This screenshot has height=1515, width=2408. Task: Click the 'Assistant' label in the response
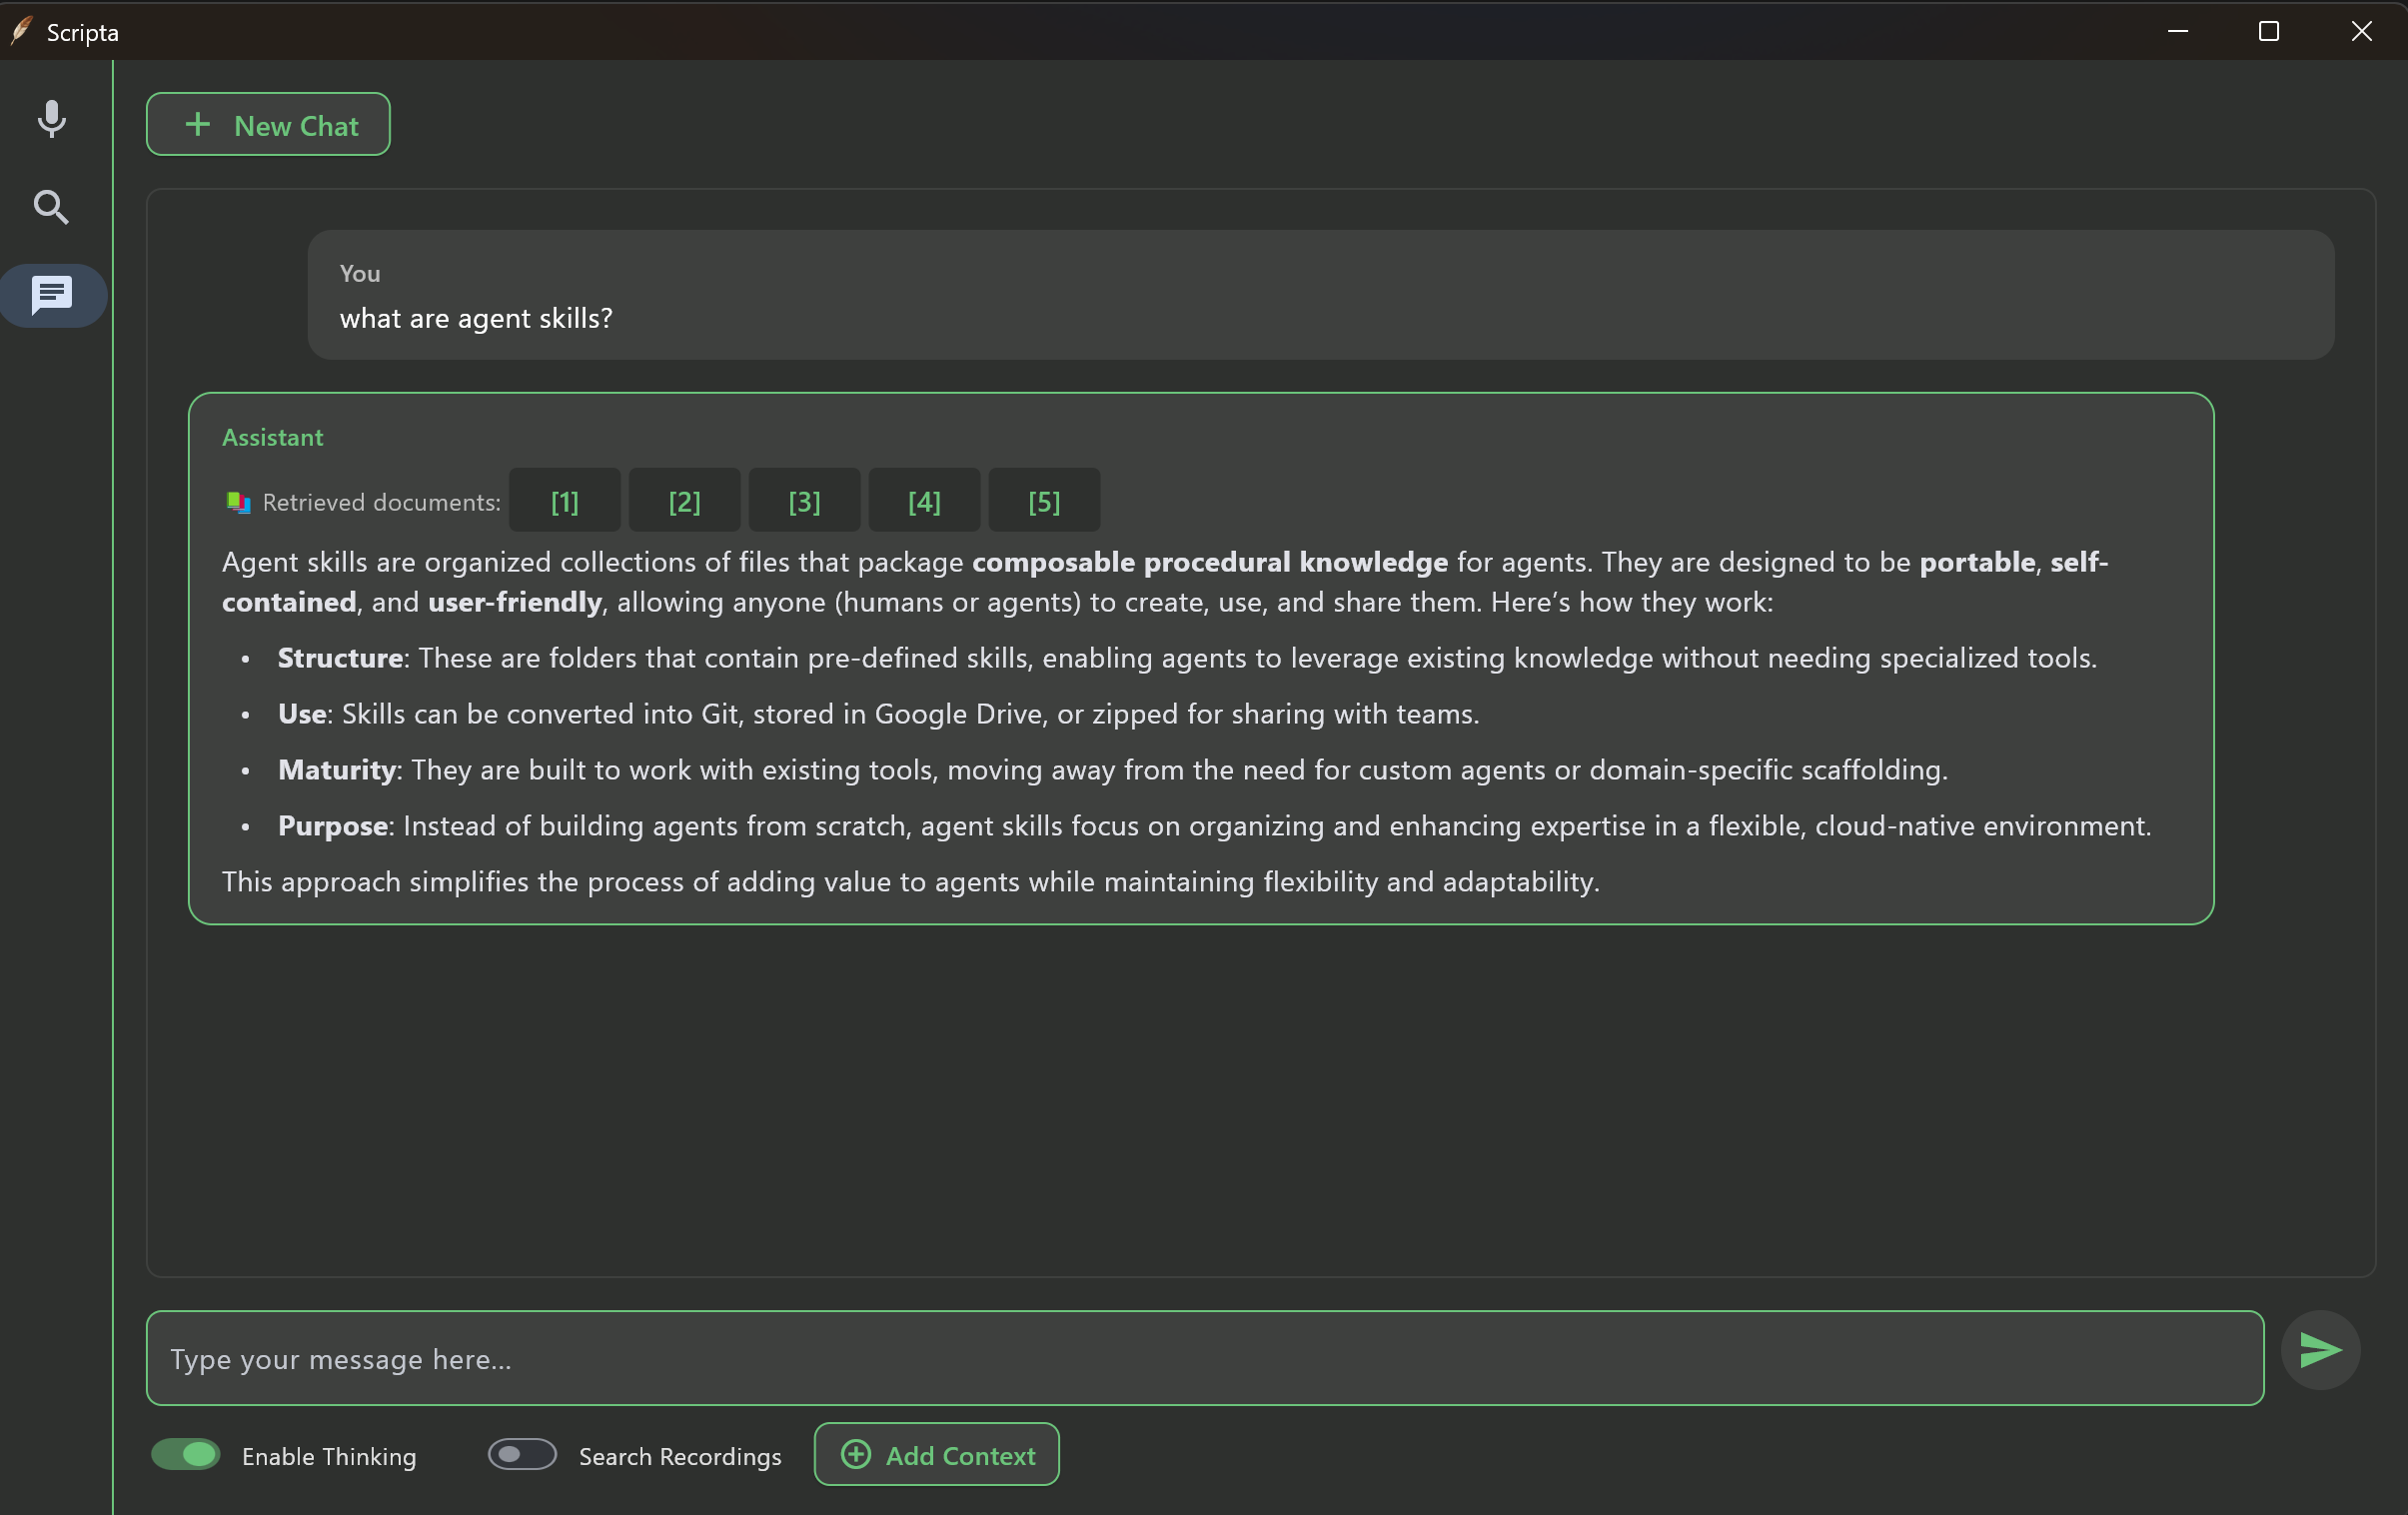tap(272, 437)
